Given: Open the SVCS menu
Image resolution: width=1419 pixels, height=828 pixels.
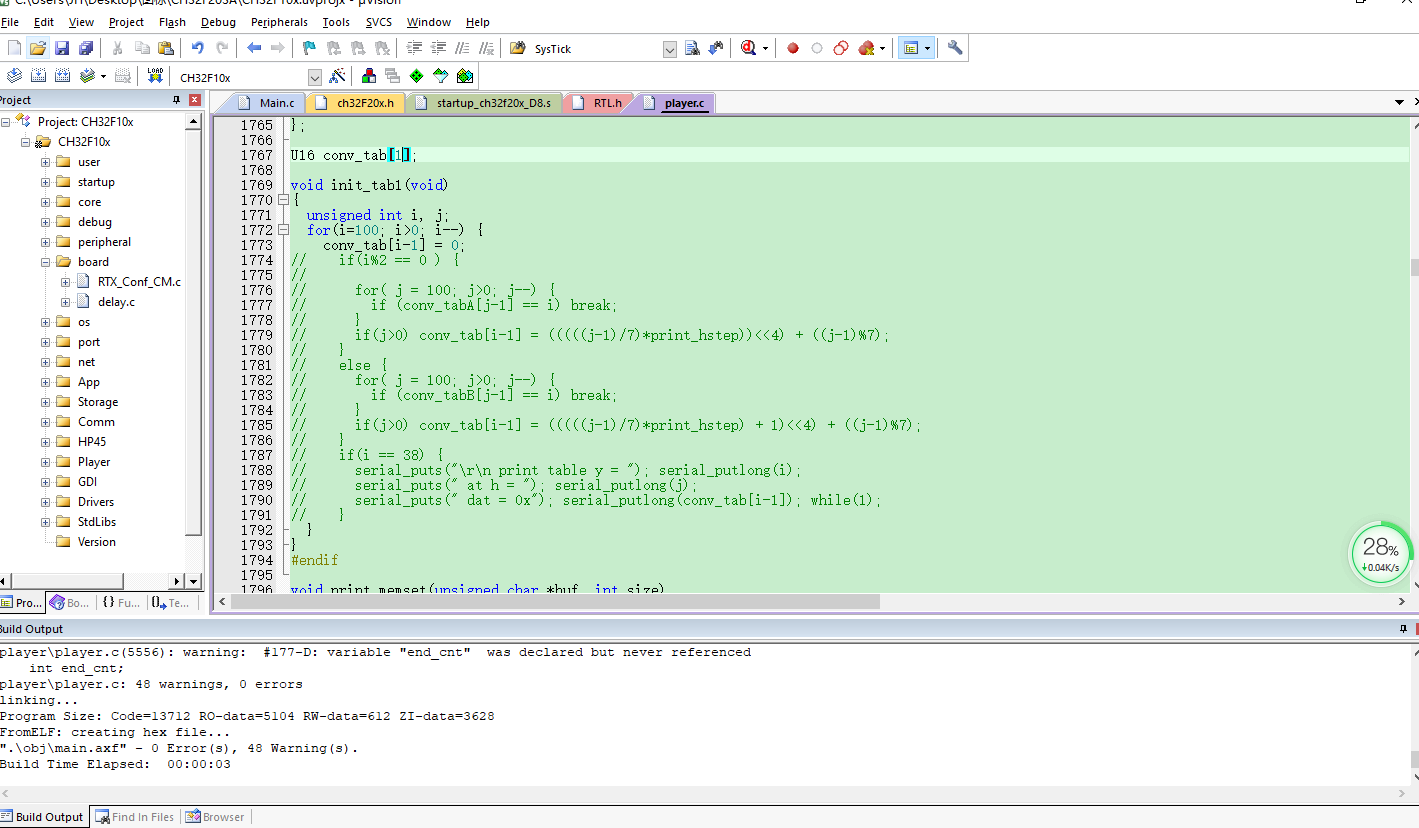Looking at the screenshot, I should [379, 22].
